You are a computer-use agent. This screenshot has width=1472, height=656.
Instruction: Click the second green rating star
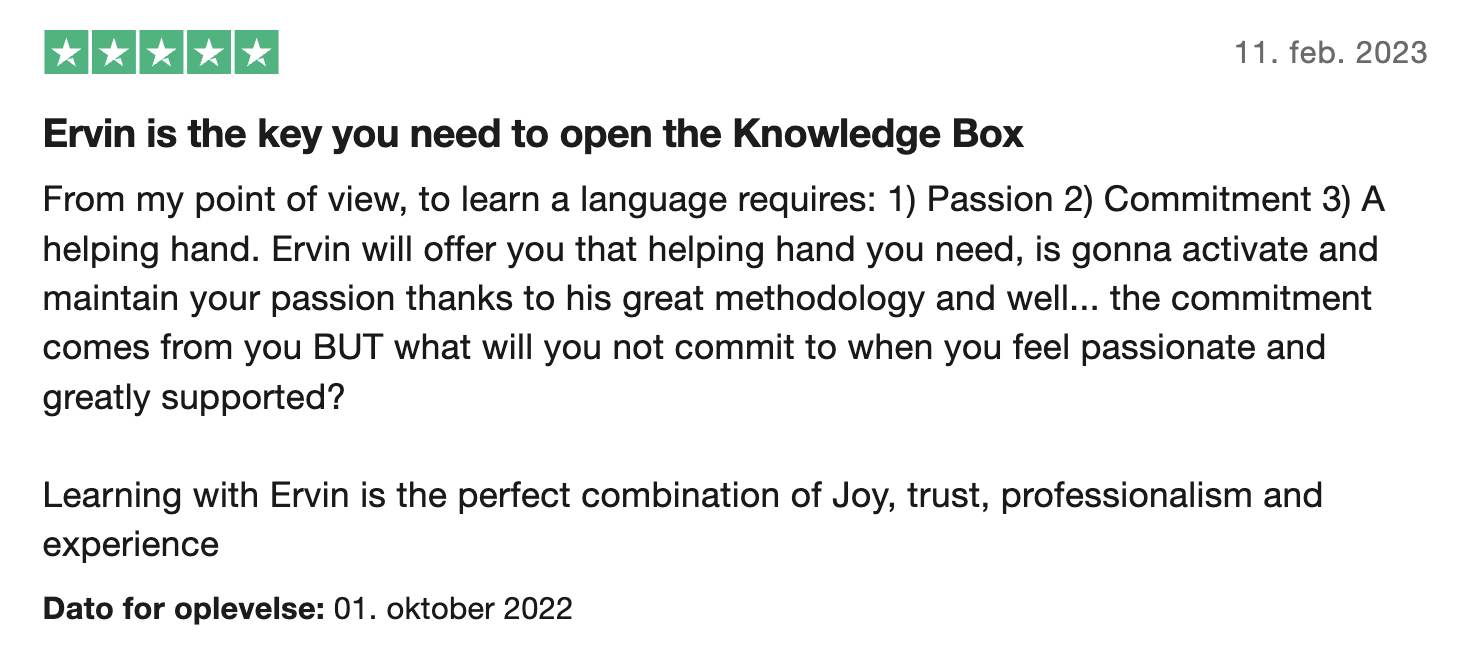point(114,53)
